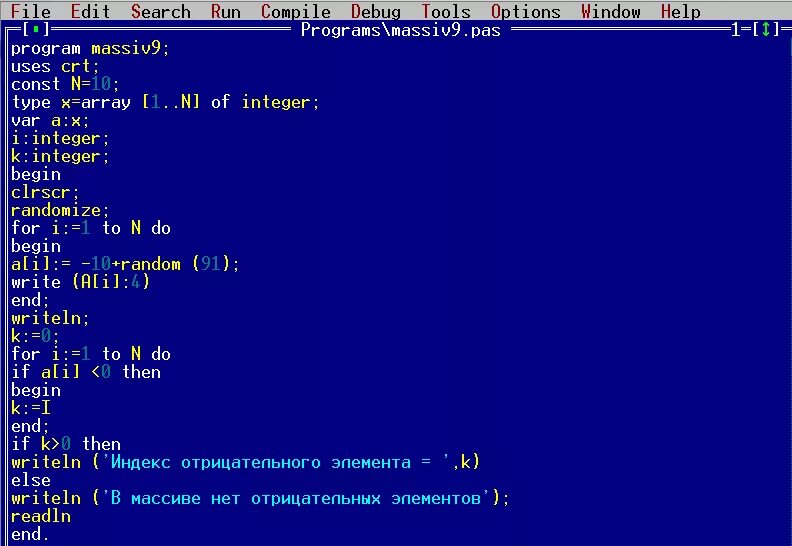Open the Debug menu
This screenshot has height=546, width=792.
click(x=375, y=11)
